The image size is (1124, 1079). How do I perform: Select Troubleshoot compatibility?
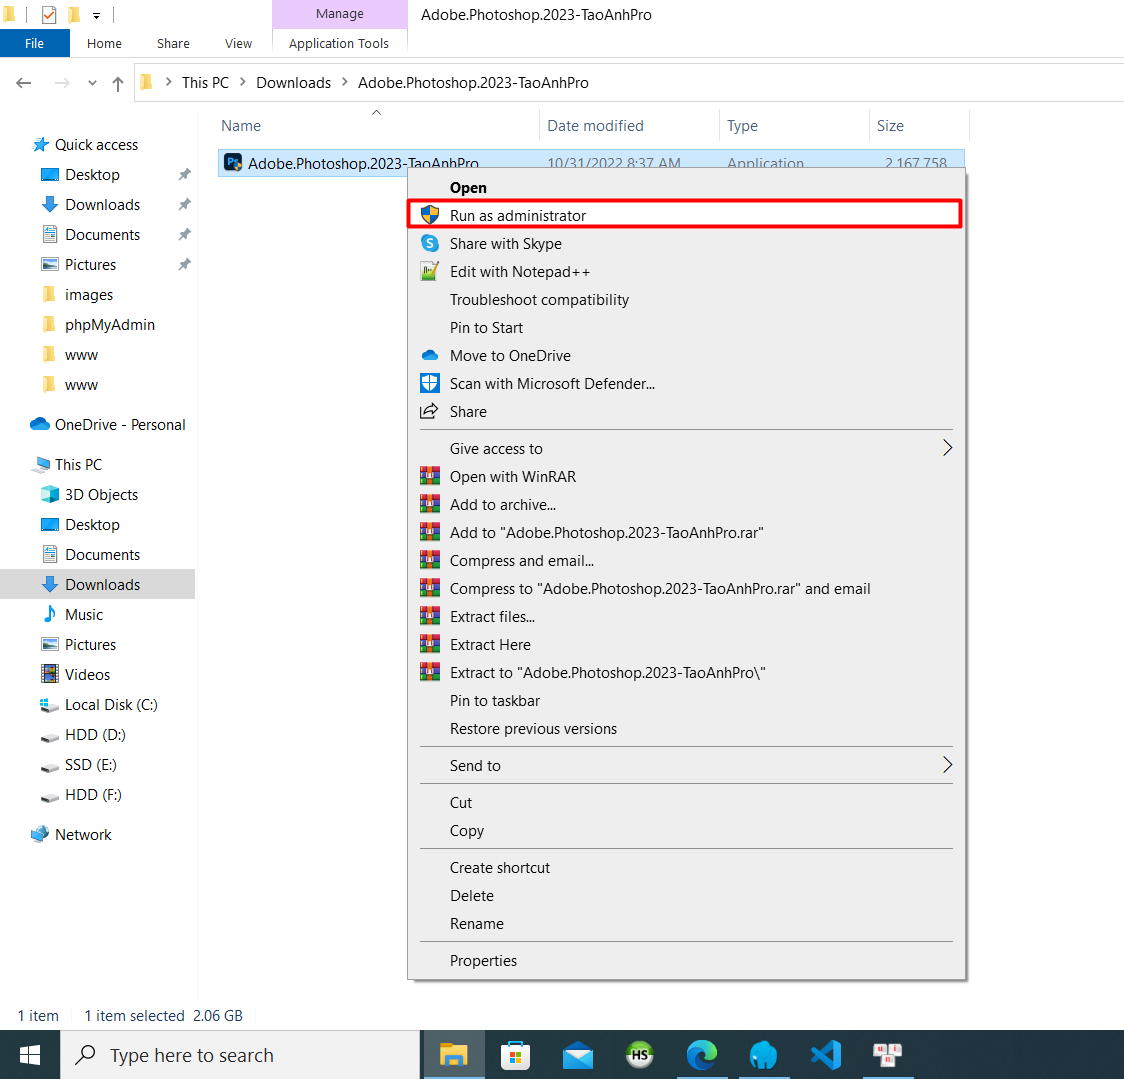686,299
